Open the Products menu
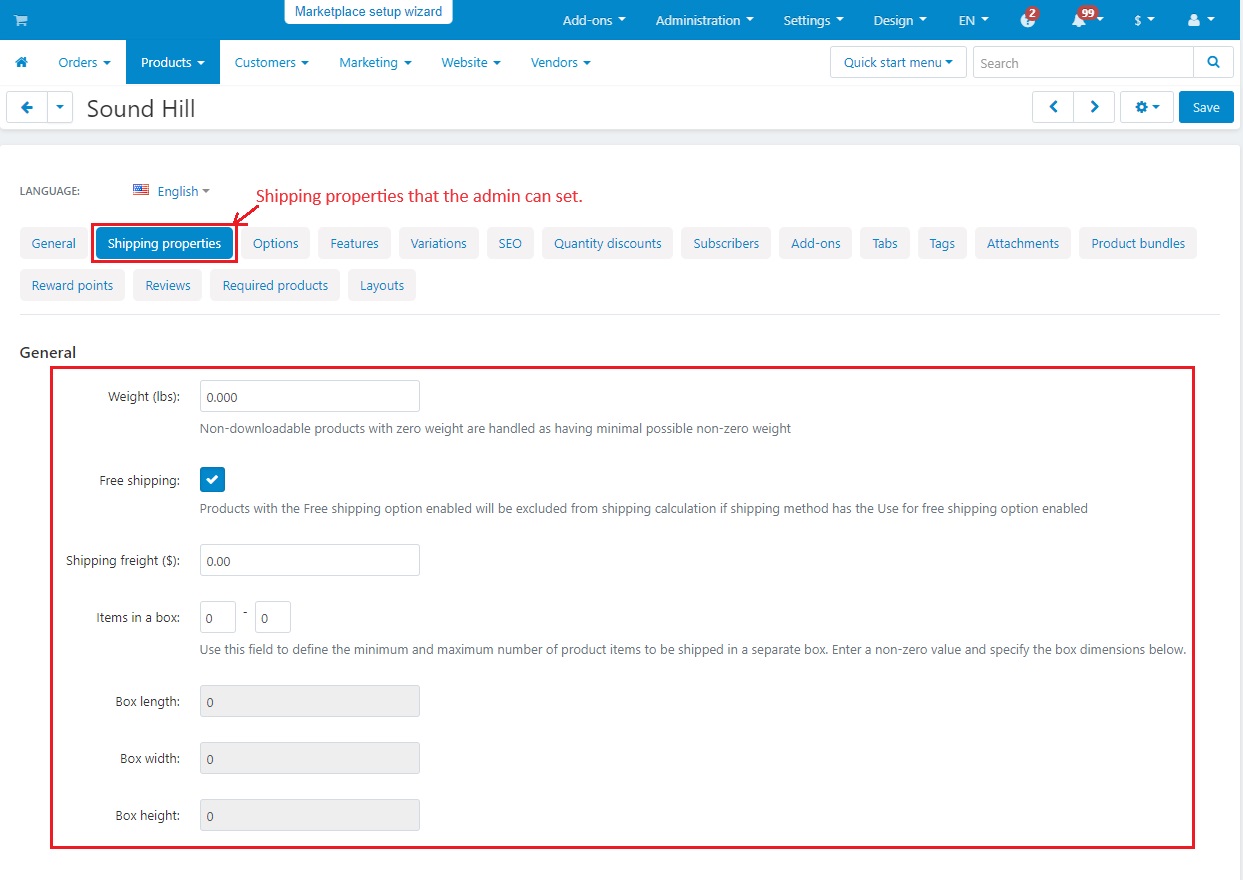The width and height of the screenshot is (1243, 880). [x=173, y=62]
